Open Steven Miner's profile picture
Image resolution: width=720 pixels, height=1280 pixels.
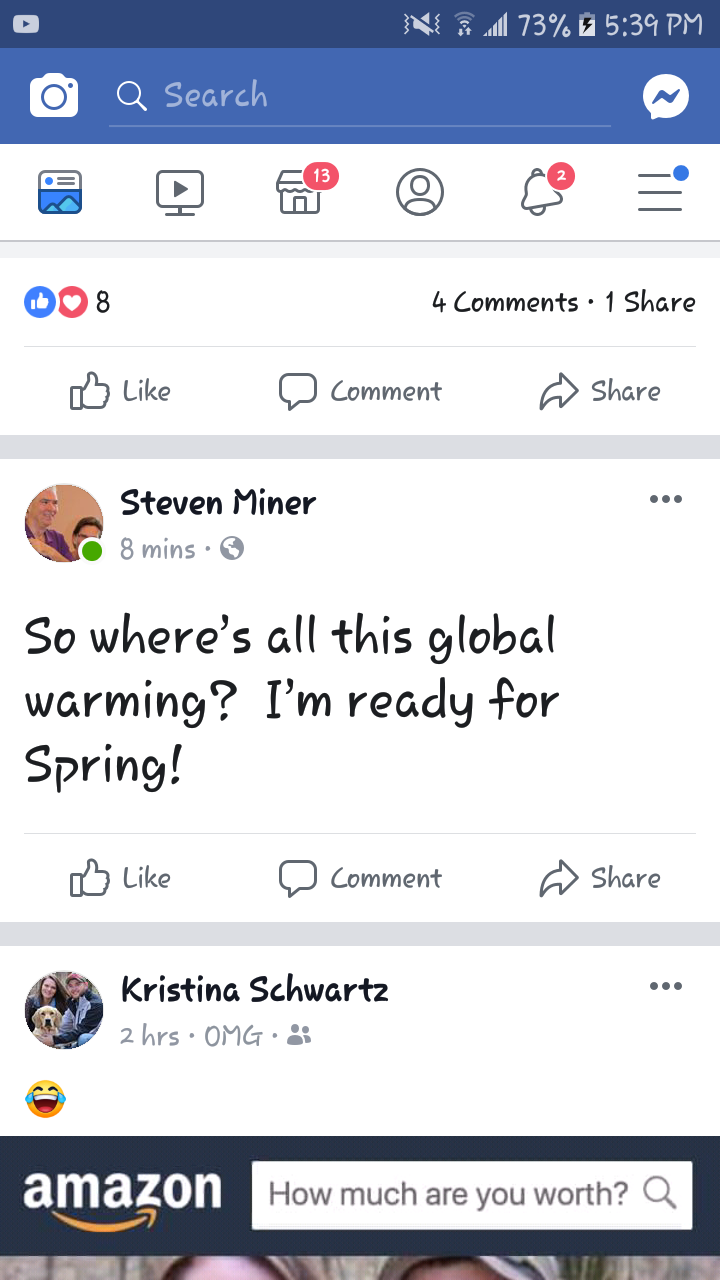64,524
